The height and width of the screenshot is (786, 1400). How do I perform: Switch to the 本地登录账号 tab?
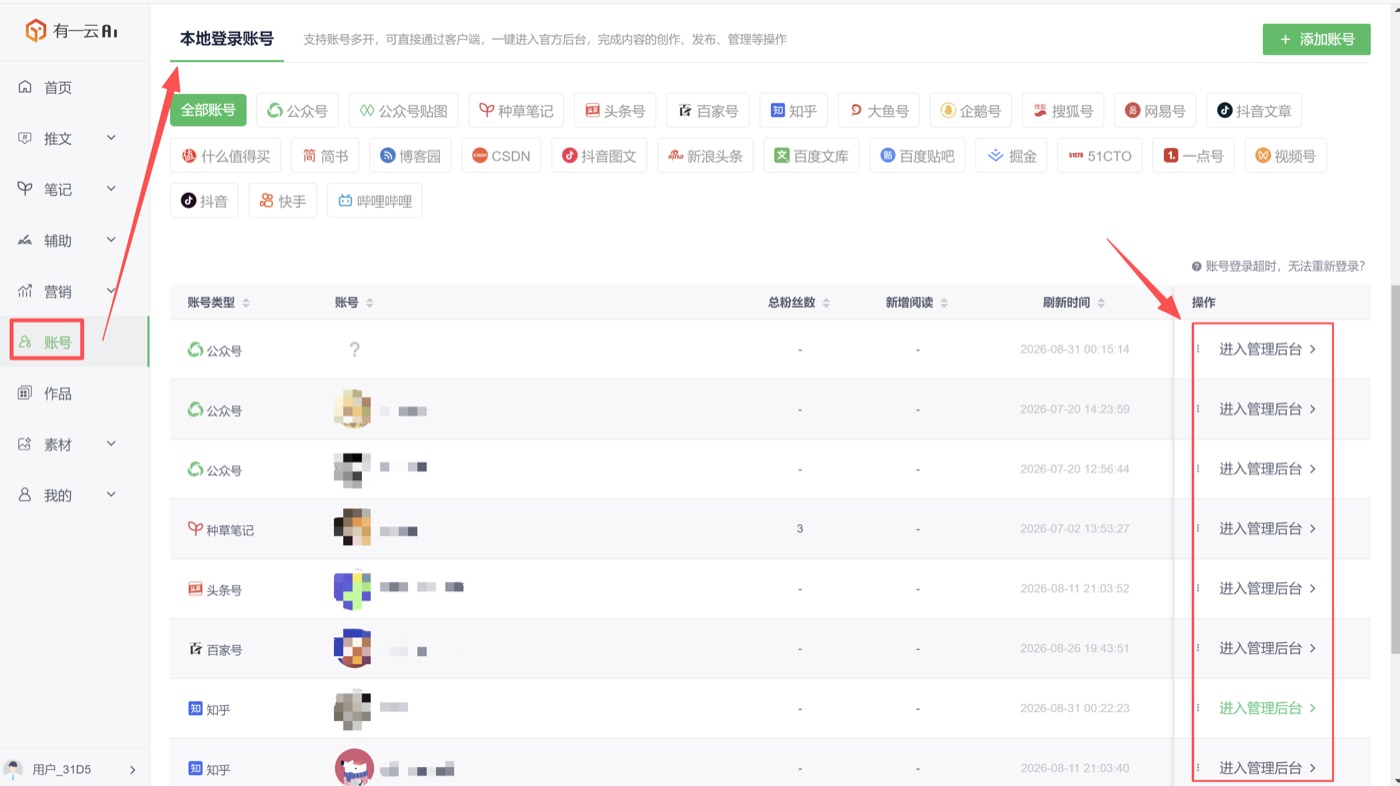click(x=227, y=39)
